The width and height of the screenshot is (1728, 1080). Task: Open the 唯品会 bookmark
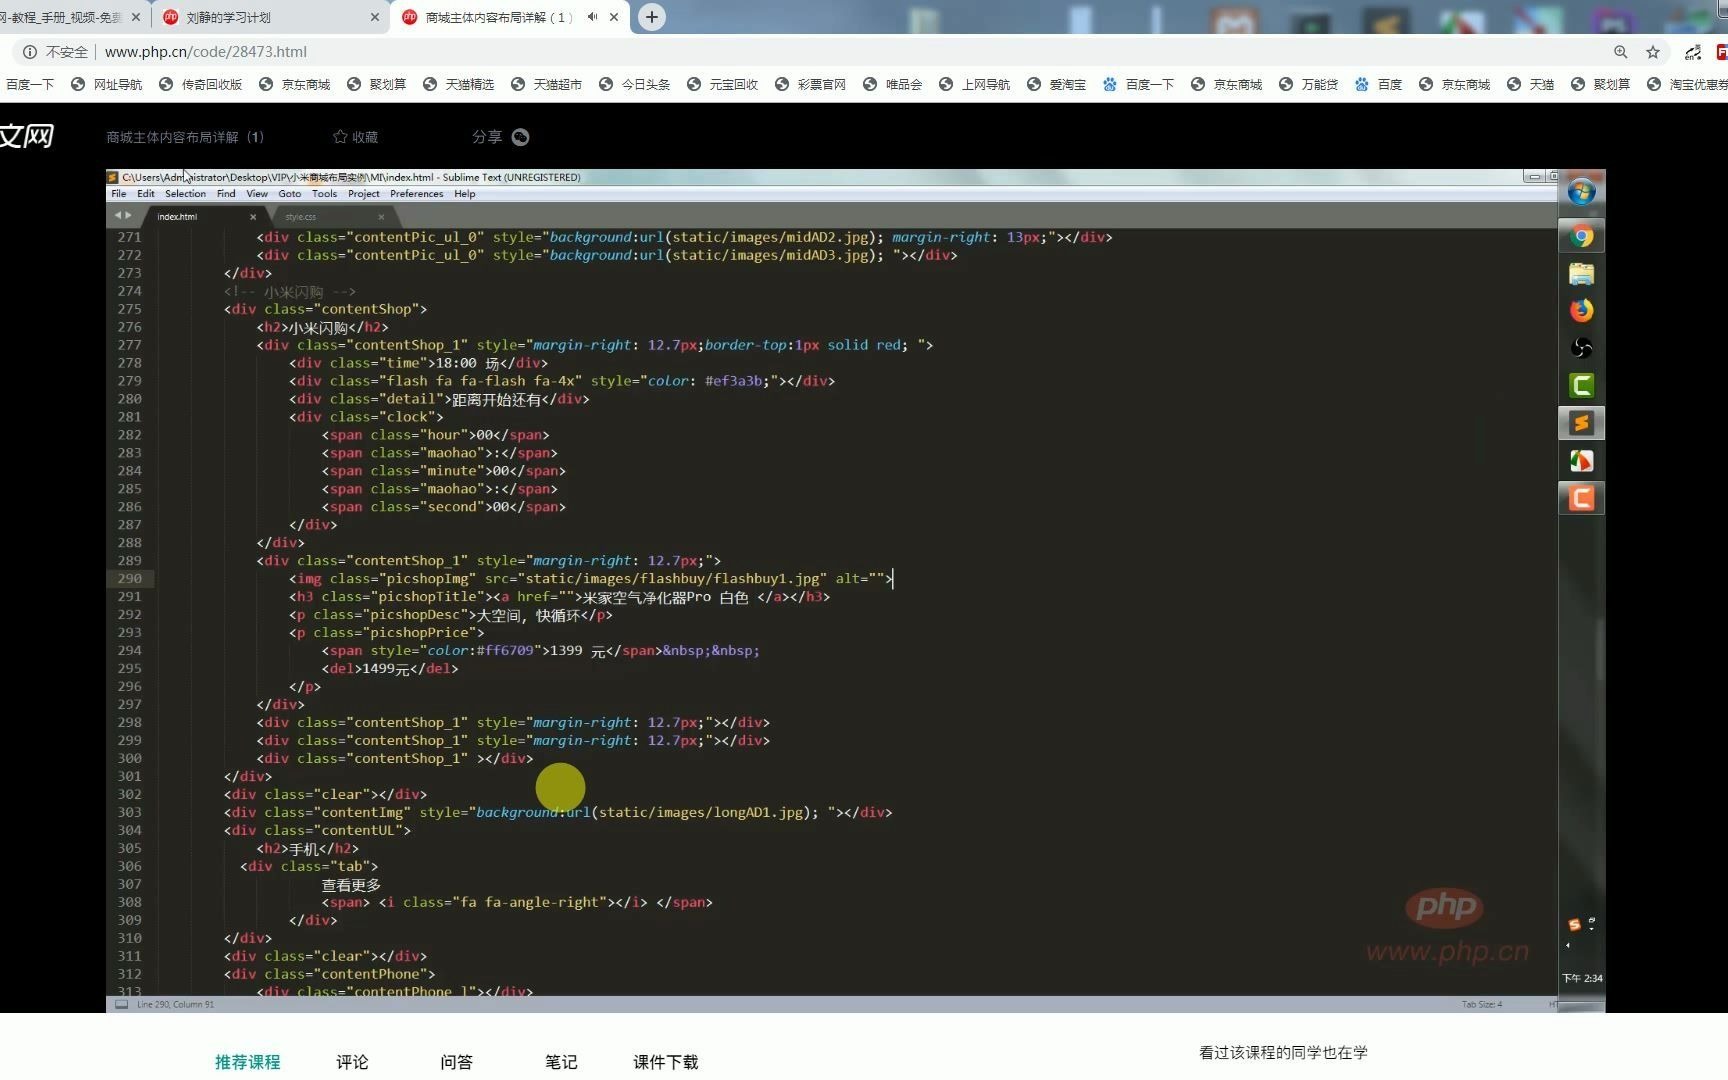(893, 85)
